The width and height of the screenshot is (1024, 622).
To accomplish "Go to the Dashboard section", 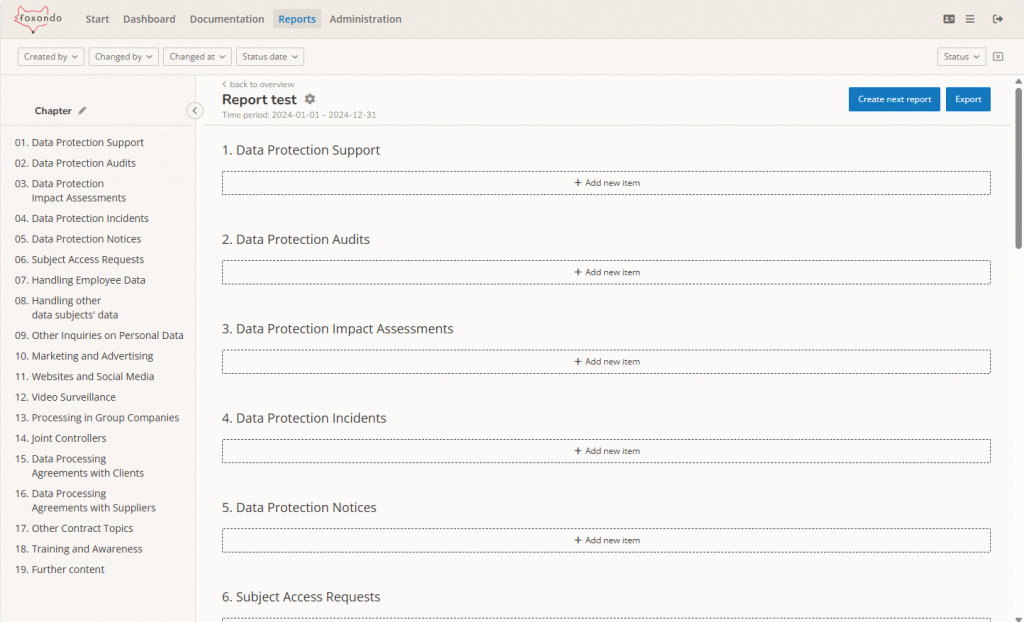I will pos(149,18).
